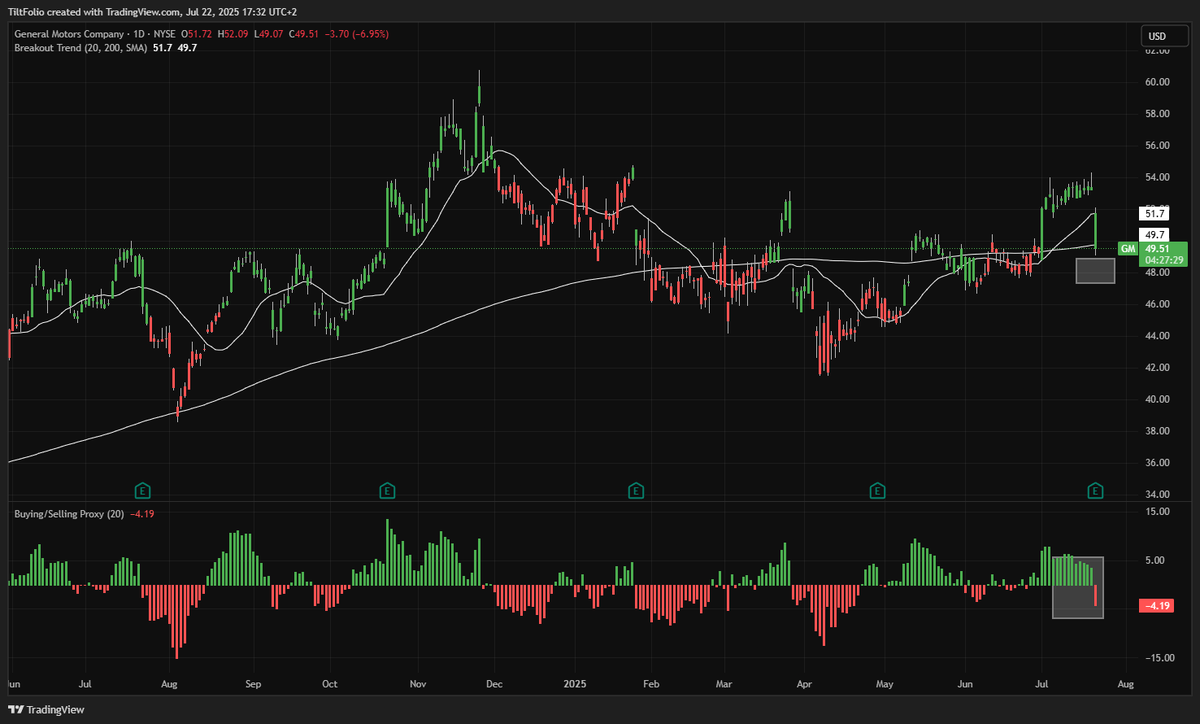Click the 46.00 price axis label
The image size is (1200, 724).
[x=1157, y=304]
